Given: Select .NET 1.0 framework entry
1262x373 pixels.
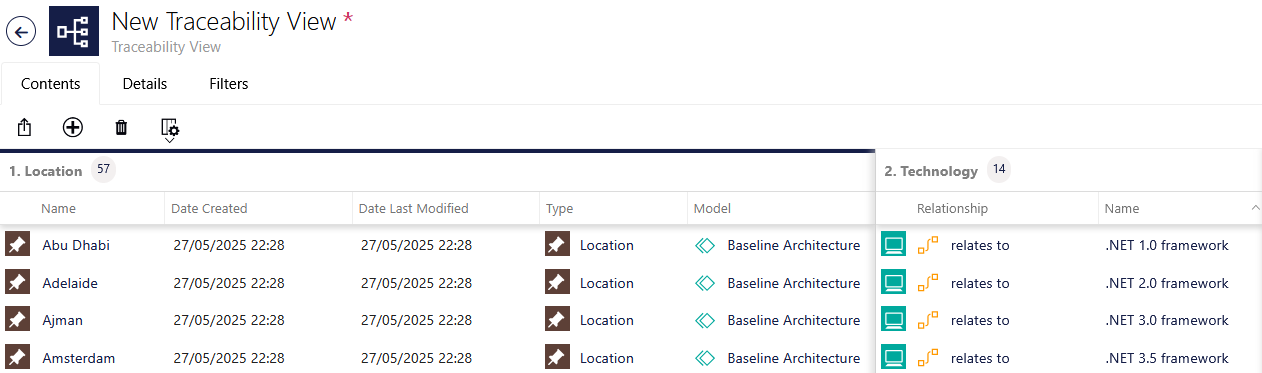Looking at the screenshot, I should point(1167,245).
